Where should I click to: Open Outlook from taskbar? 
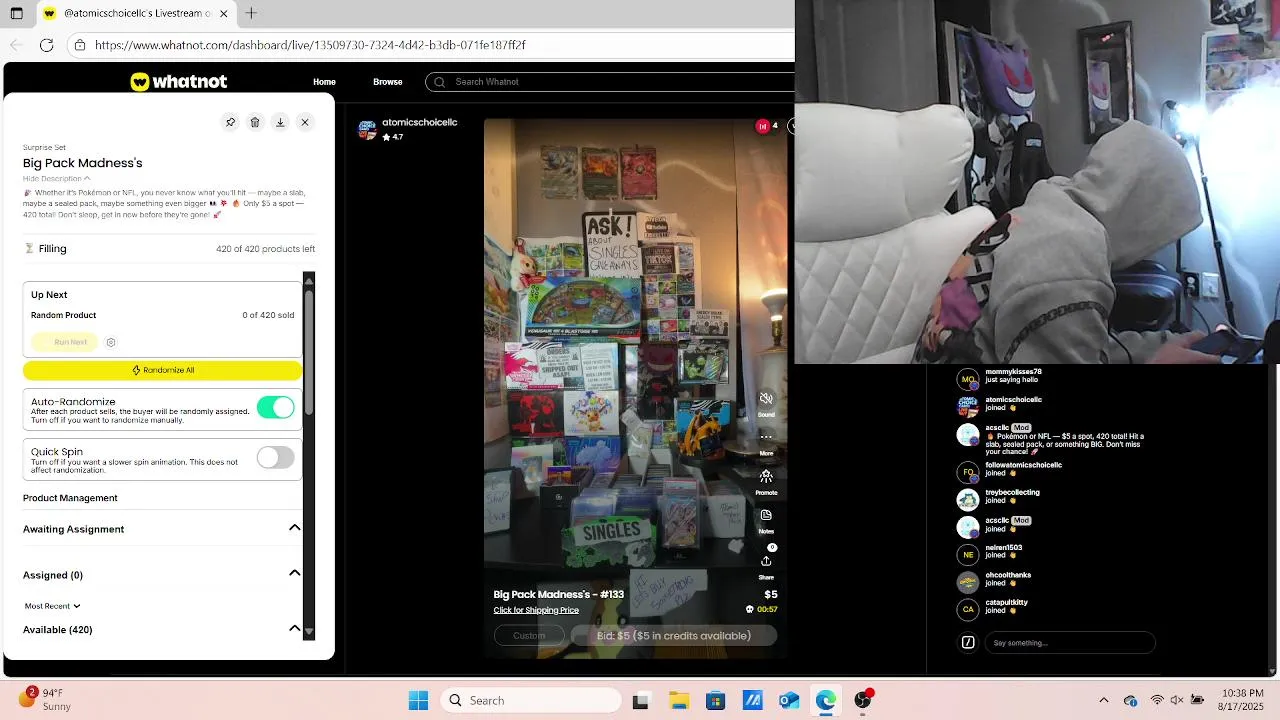click(789, 701)
